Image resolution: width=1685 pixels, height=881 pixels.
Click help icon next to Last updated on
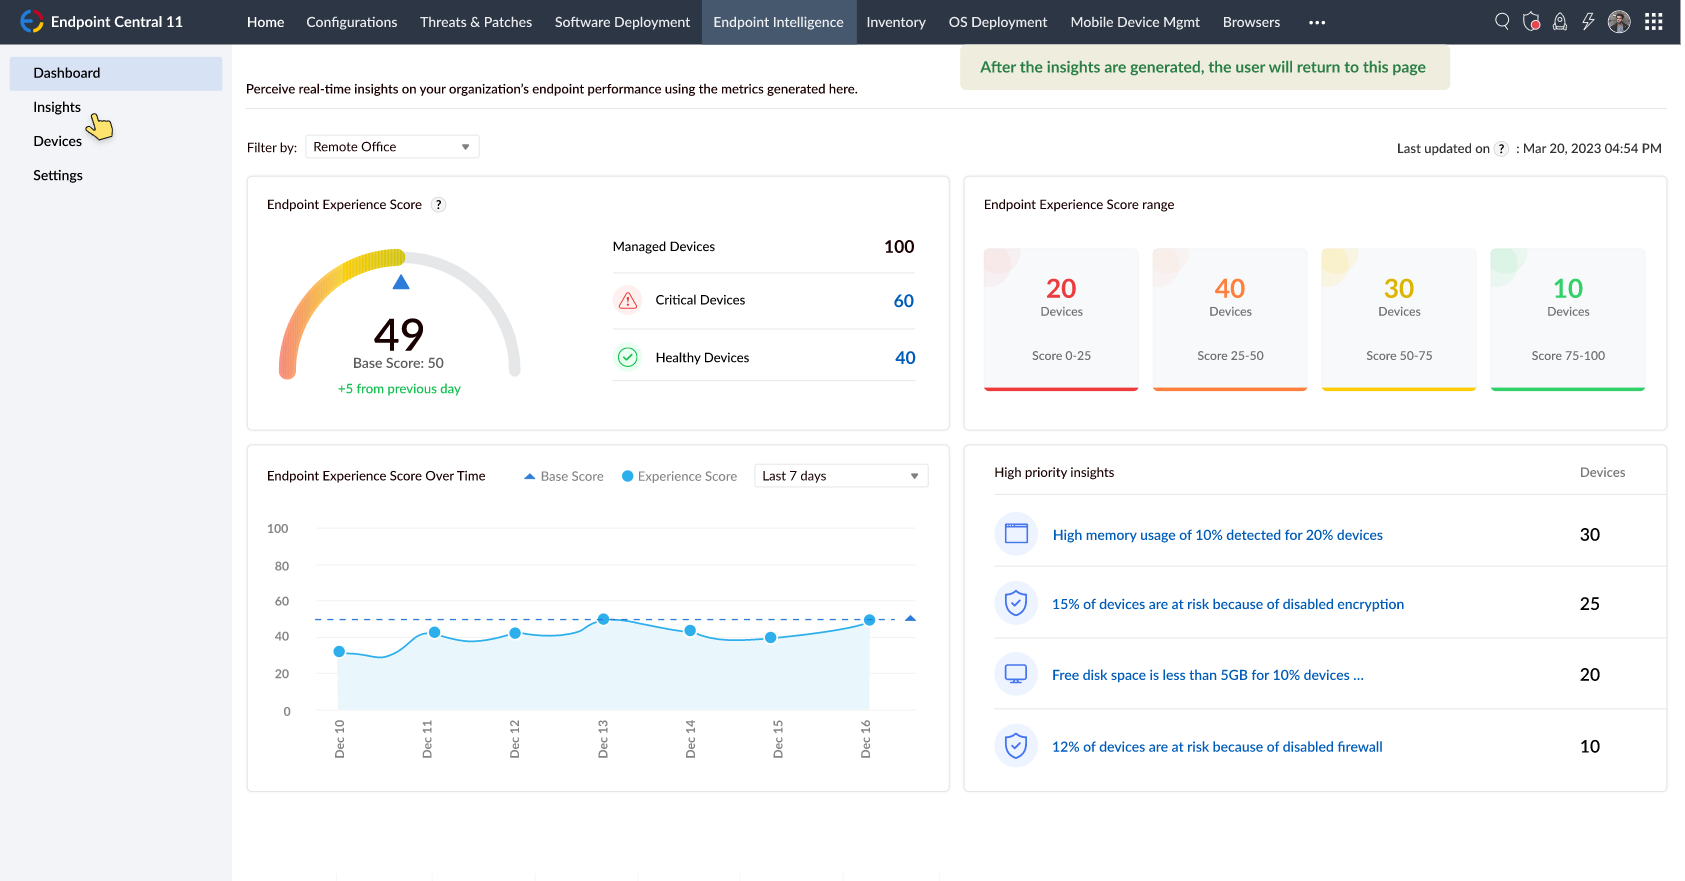click(1501, 149)
